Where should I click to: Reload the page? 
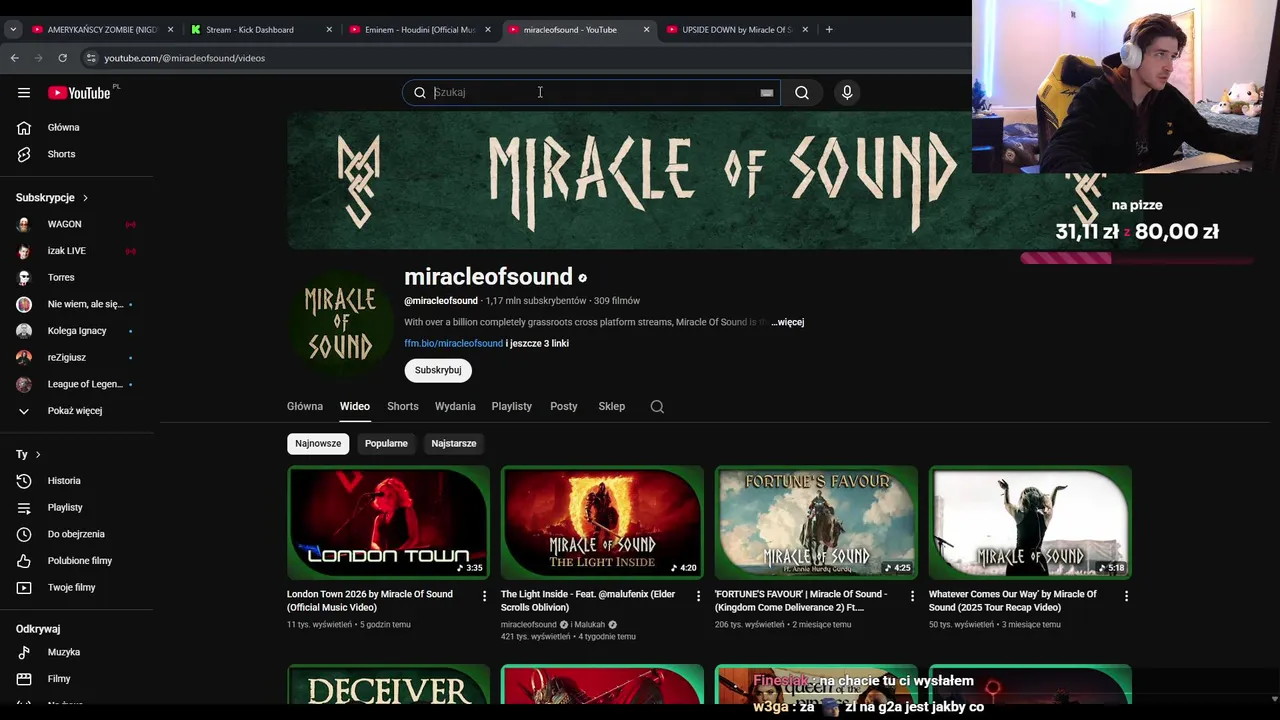pyautogui.click(x=62, y=58)
